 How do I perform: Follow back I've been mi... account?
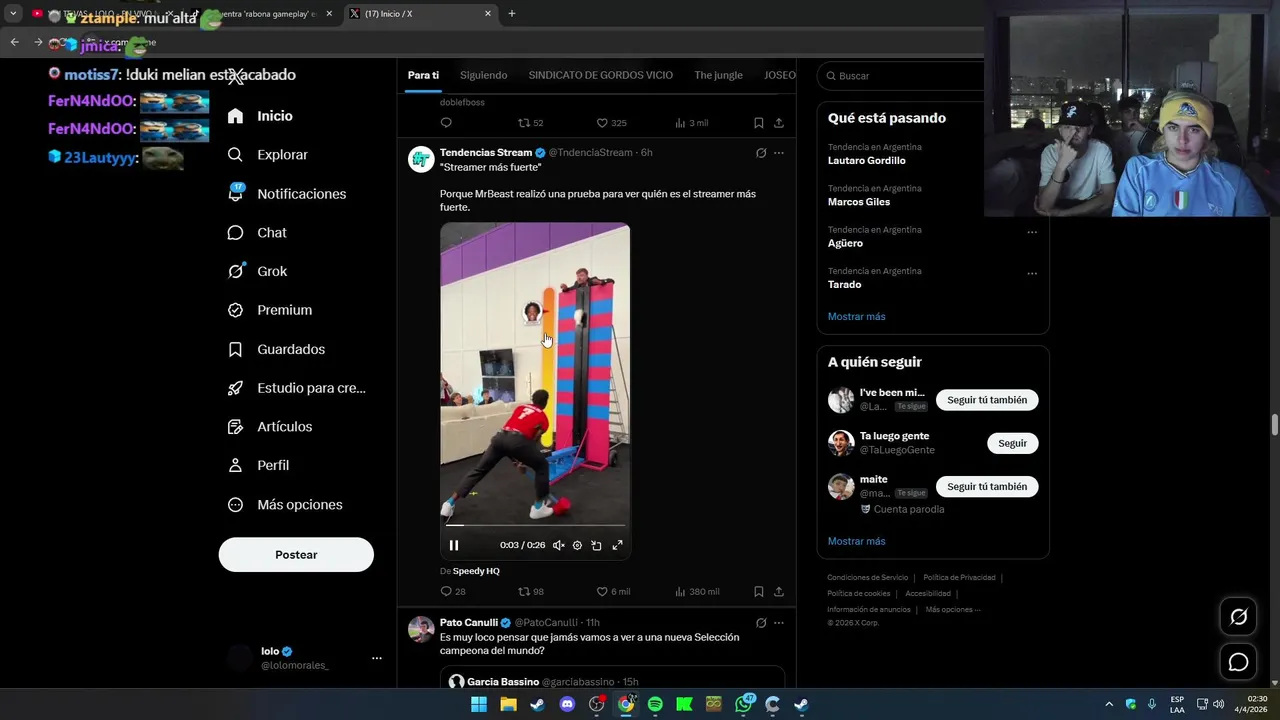[x=987, y=400]
